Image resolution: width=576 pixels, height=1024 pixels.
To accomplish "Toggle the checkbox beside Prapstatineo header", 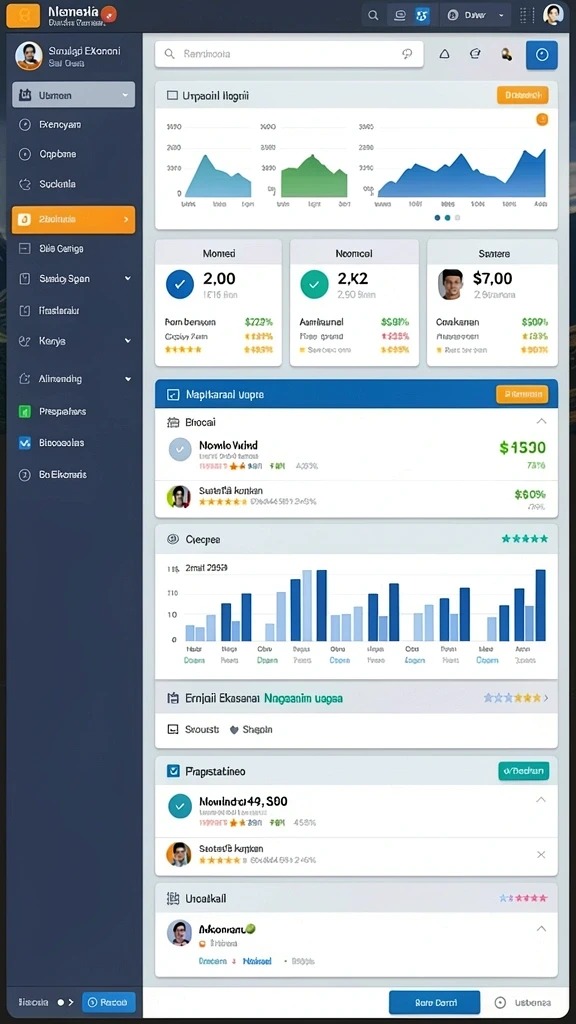I will pos(173,771).
